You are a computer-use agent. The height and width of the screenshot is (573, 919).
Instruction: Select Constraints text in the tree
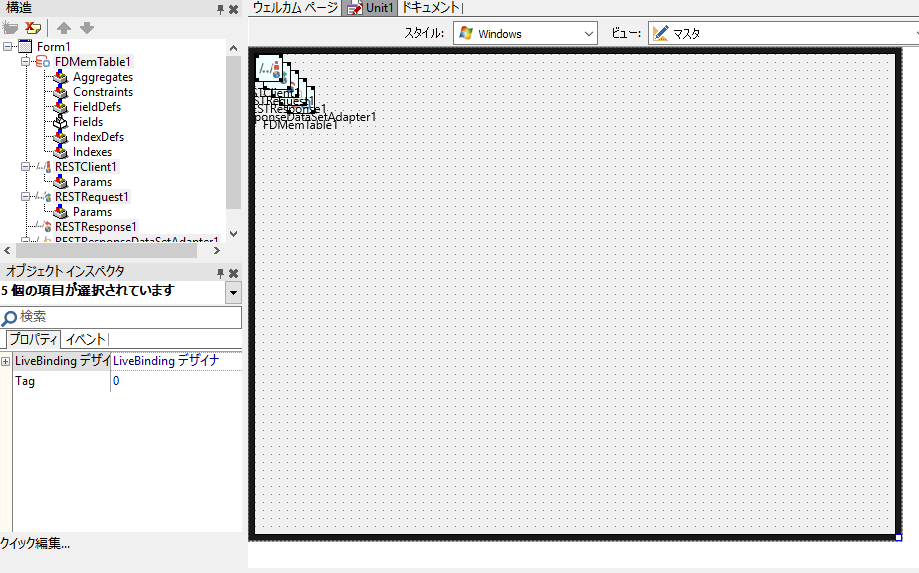(103, 92)
